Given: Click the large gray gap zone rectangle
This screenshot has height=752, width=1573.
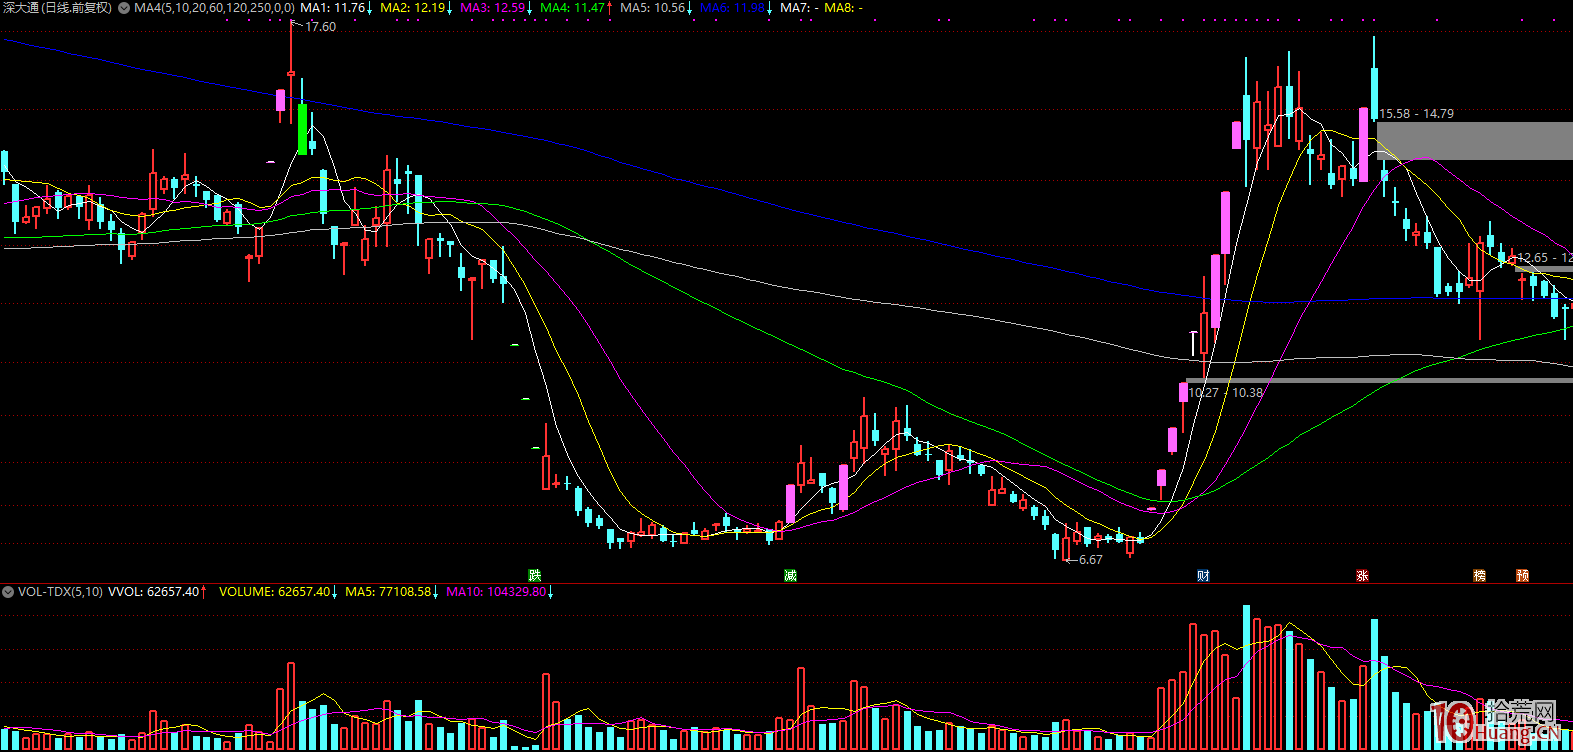Looking at the screenshot, I should pyautogui.click(x=1475, y=141).
